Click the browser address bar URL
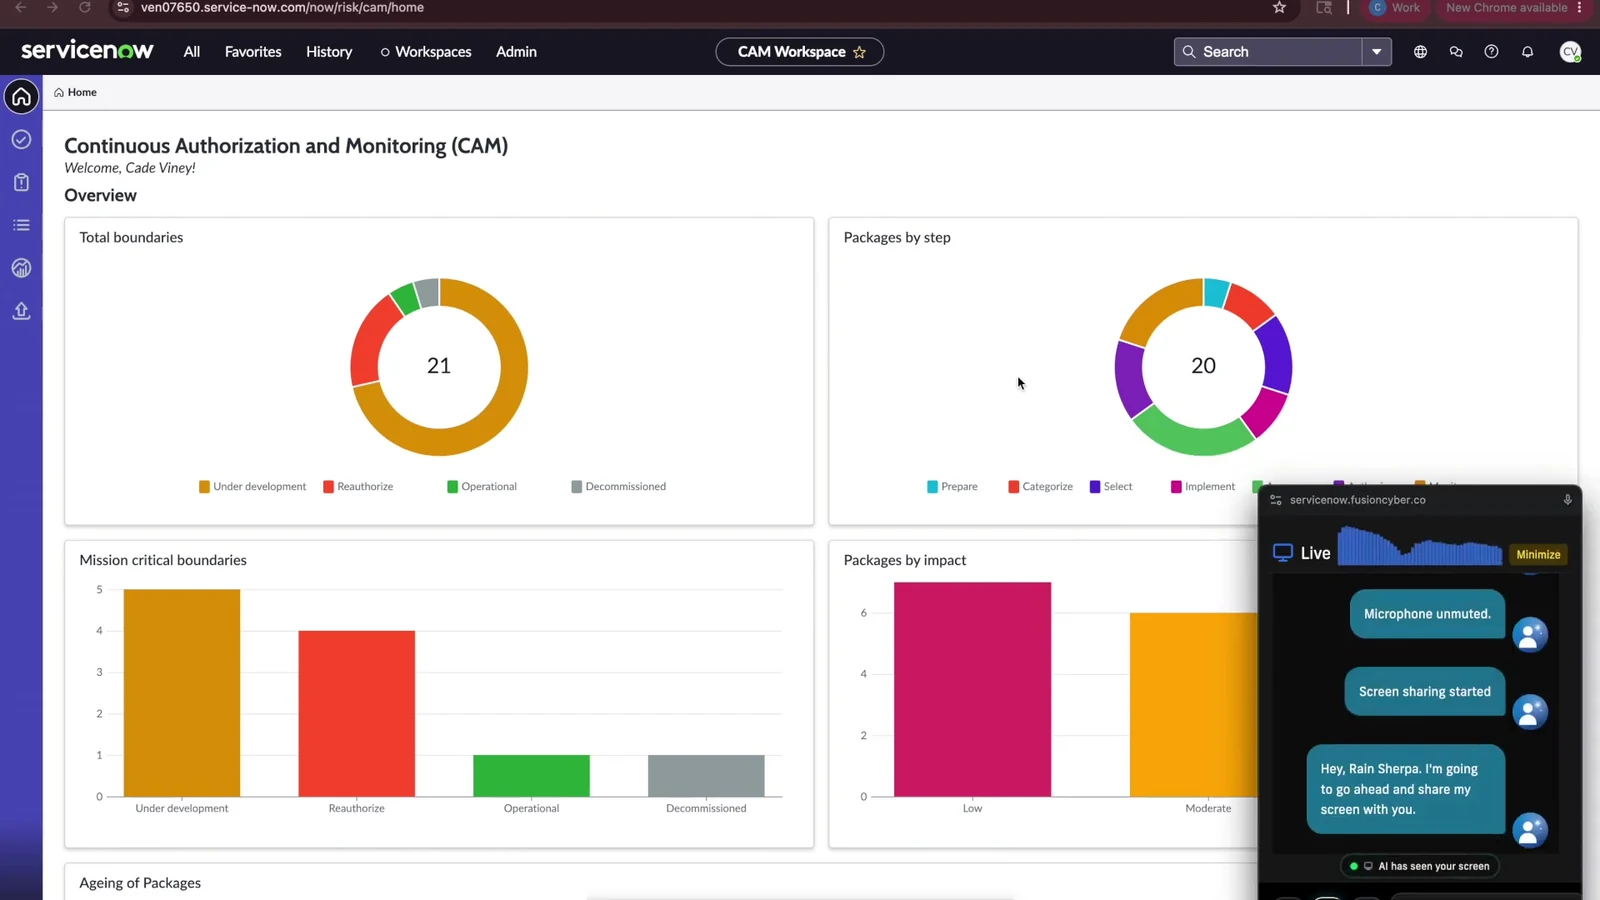1600x900 pixels. pyautogui.click(x=282, y=8)
